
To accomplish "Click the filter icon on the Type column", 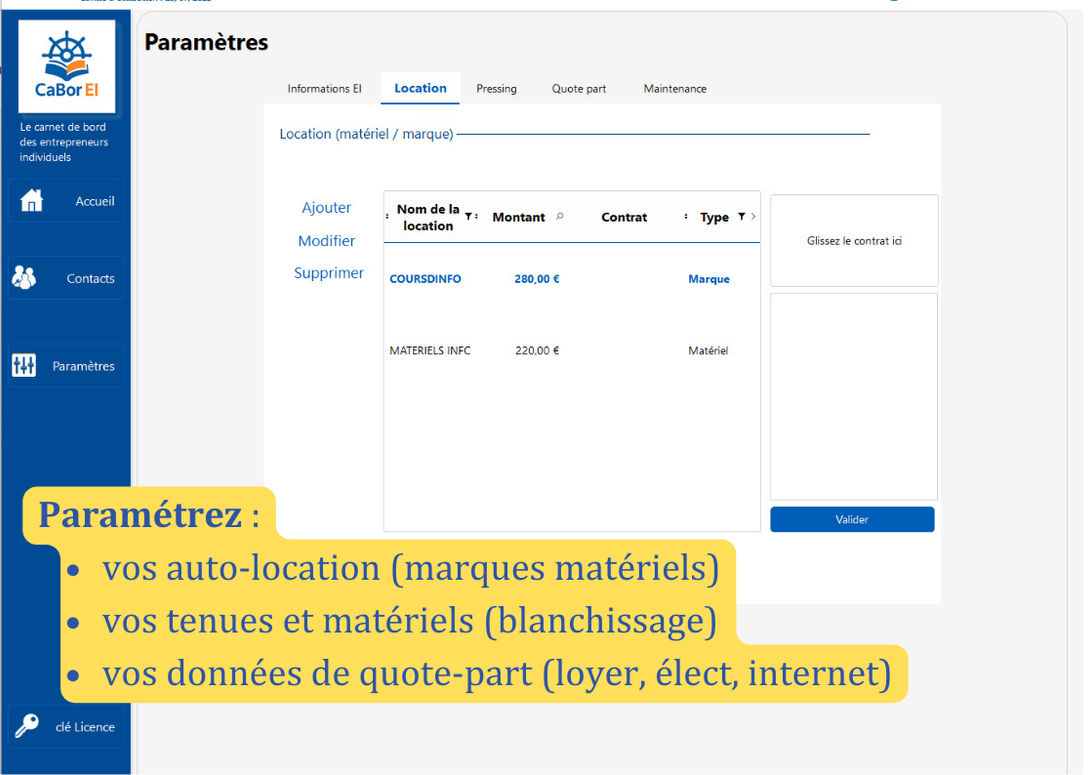I will point(740,216).
